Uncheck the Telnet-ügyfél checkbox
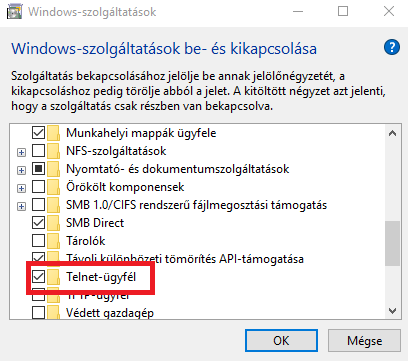The height and width of the screenshot is (361, 408). [38, 276]
